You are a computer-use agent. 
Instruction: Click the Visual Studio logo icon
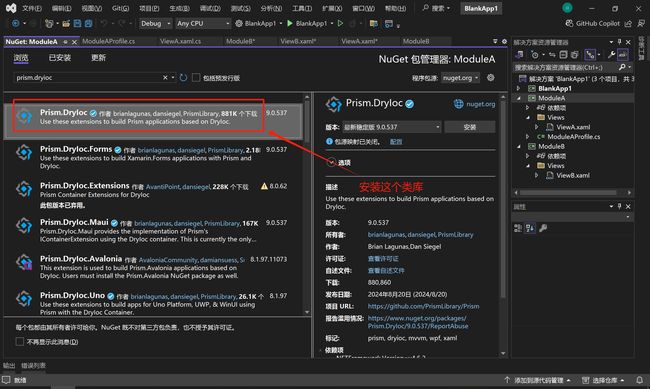(x=11, y=8)
